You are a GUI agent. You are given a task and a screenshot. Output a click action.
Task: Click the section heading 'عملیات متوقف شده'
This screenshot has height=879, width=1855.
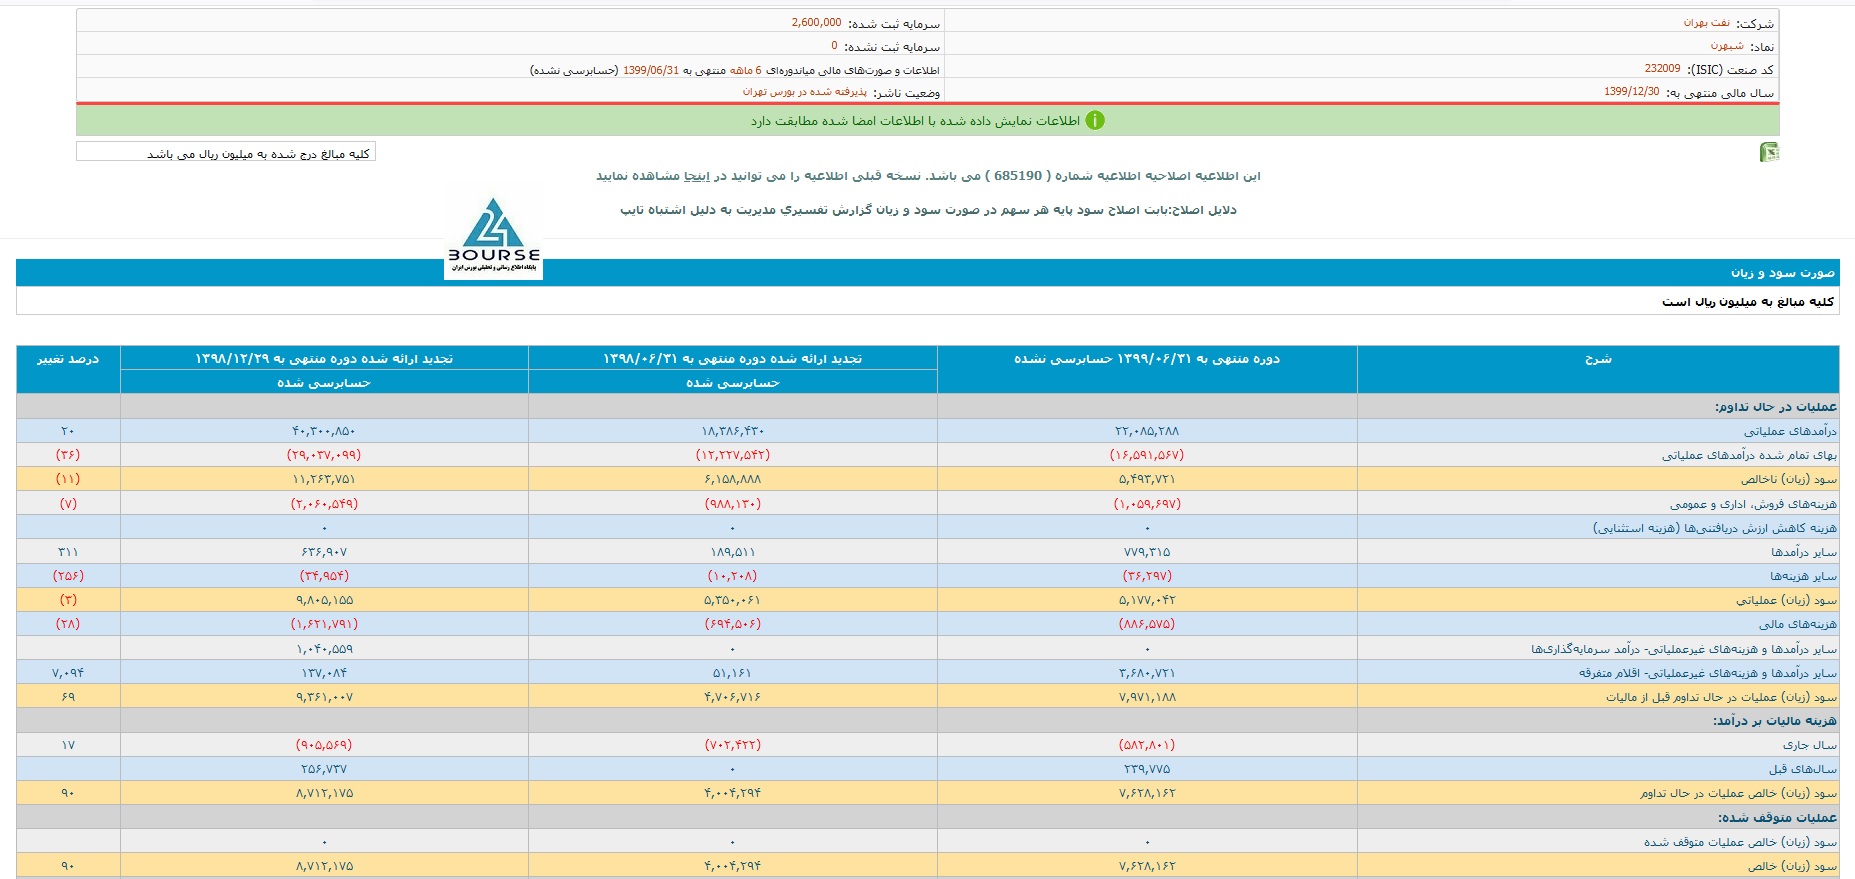(x=1777, y=818)
